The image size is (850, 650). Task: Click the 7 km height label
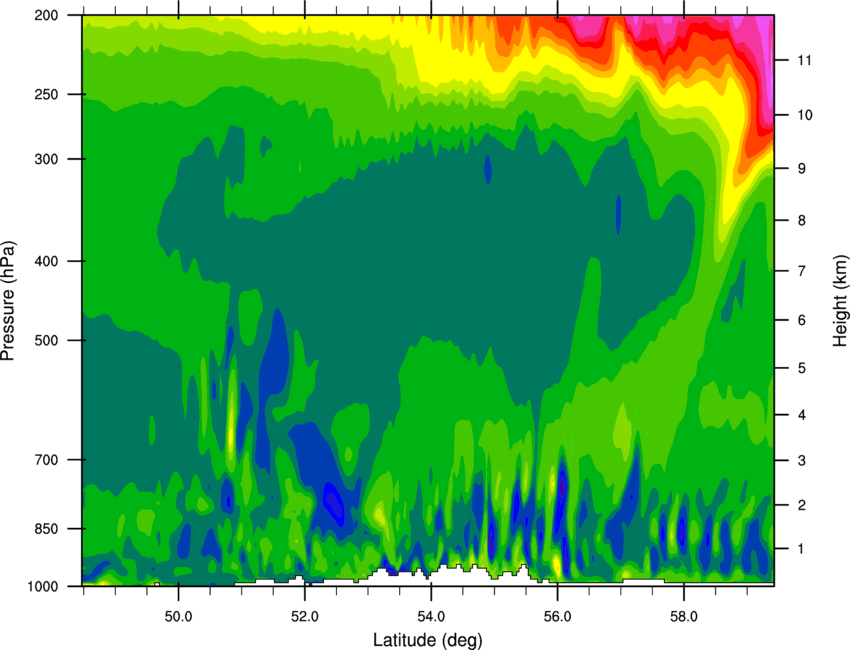point(802,271)
